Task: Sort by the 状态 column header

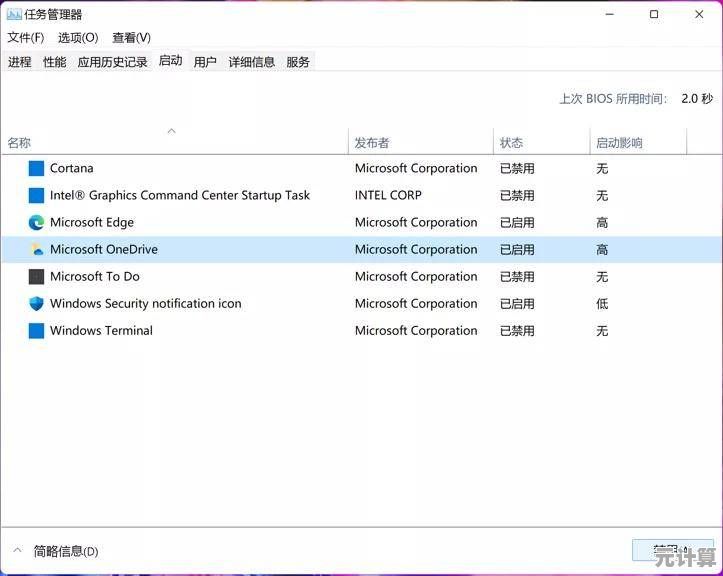Action: (511, 143)
